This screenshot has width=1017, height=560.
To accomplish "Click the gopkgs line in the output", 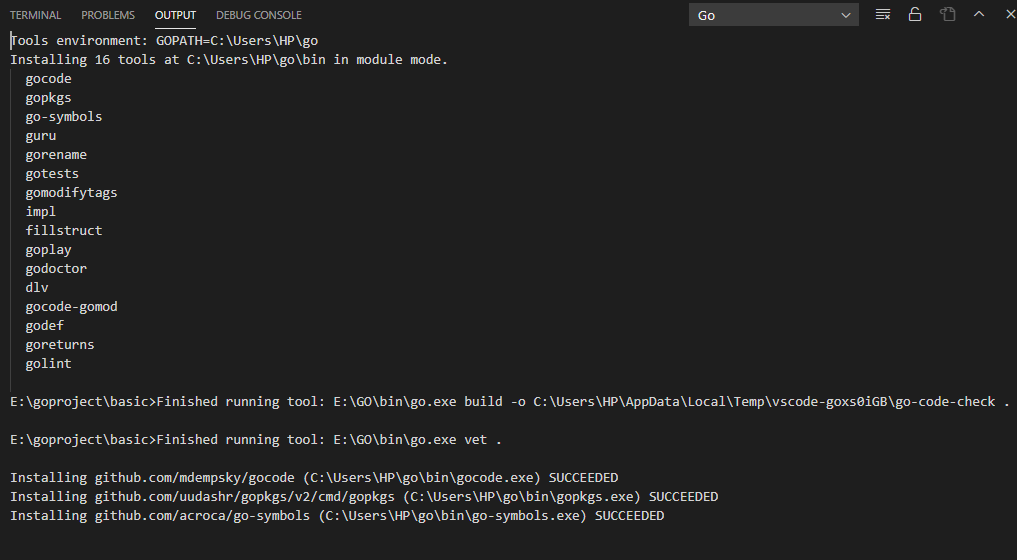I will 48,98.
